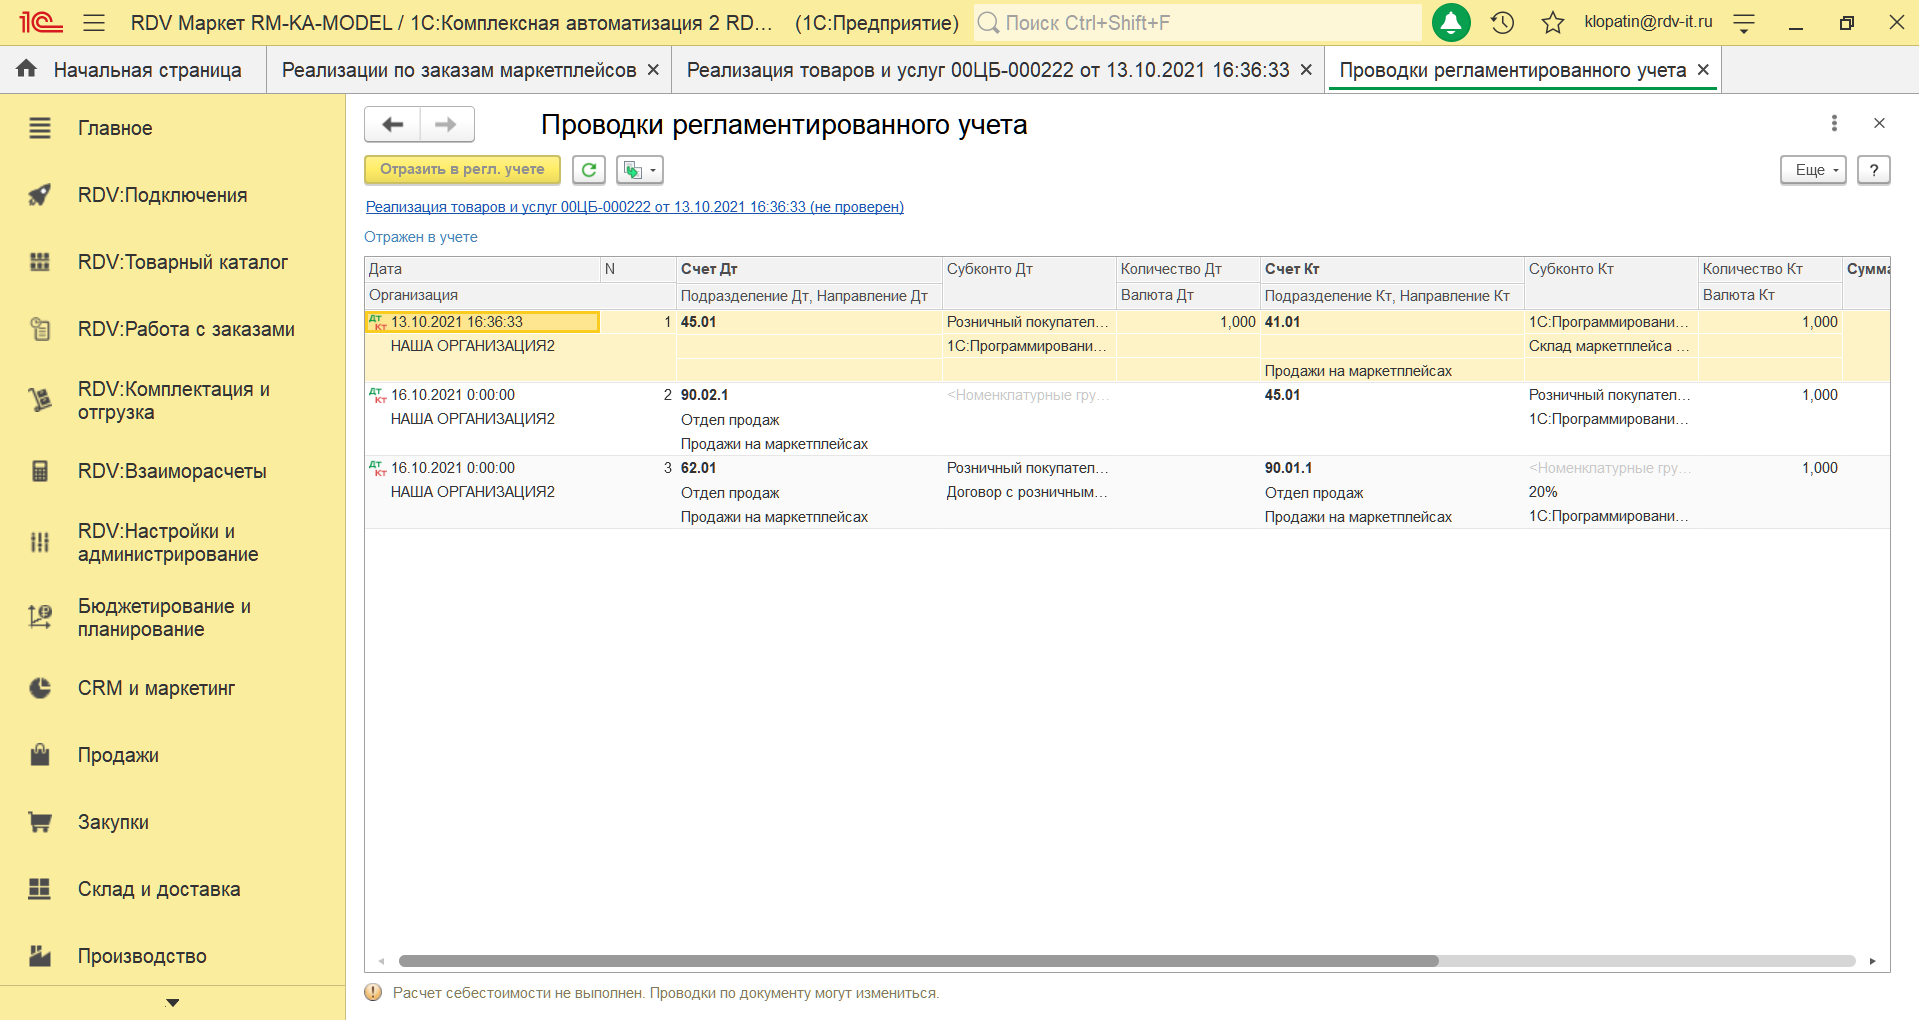The height and width of the screenshot is (1020, 1919).
Task: Click the green refresh icon button
Action: click(589, 170)
